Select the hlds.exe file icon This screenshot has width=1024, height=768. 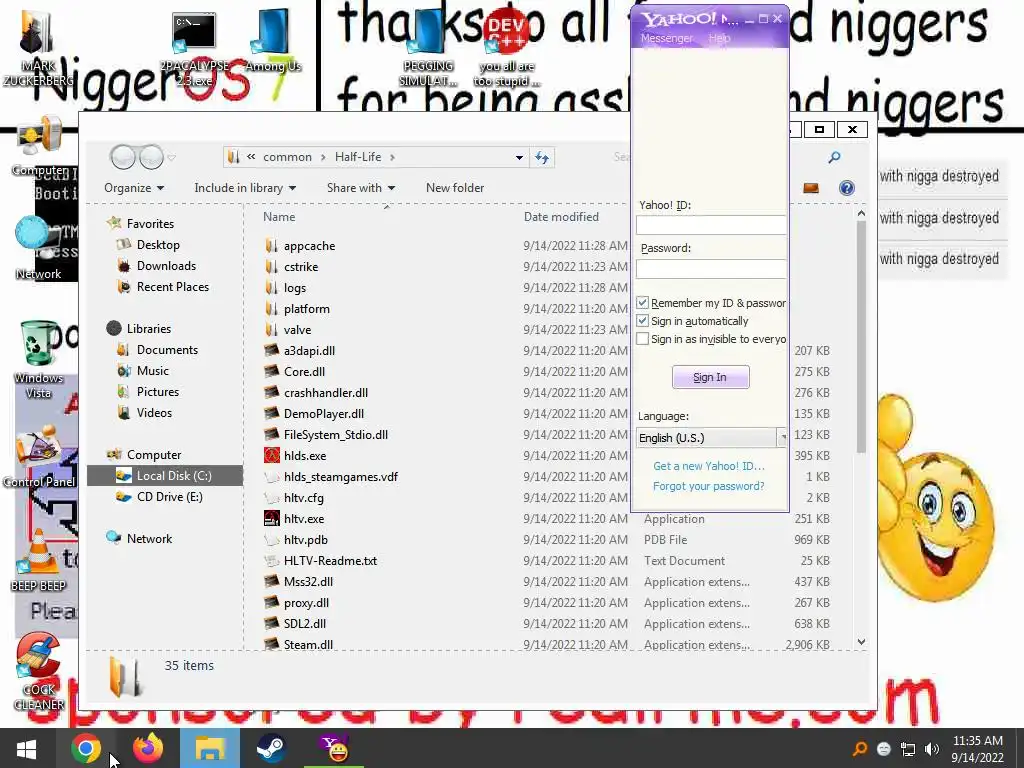point(272,455)
